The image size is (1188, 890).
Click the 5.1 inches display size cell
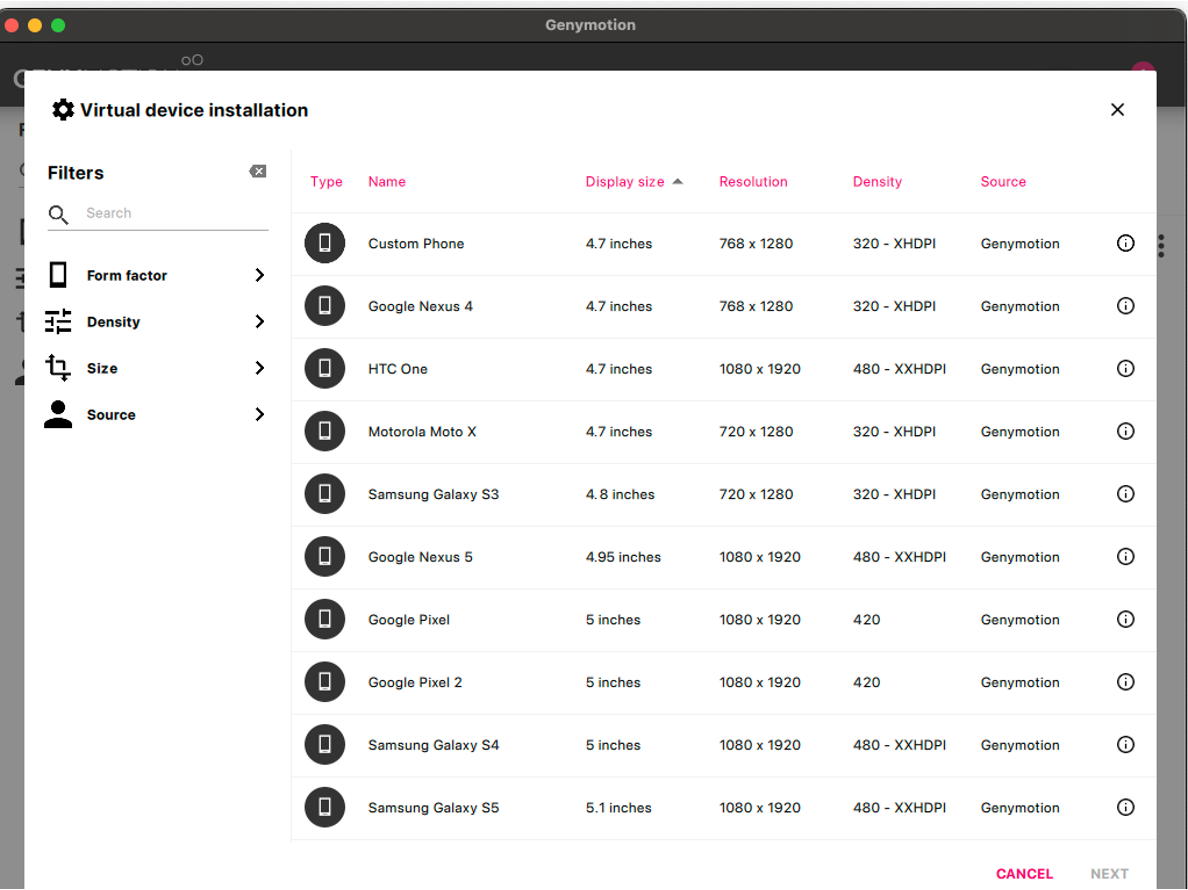(618, 808)
